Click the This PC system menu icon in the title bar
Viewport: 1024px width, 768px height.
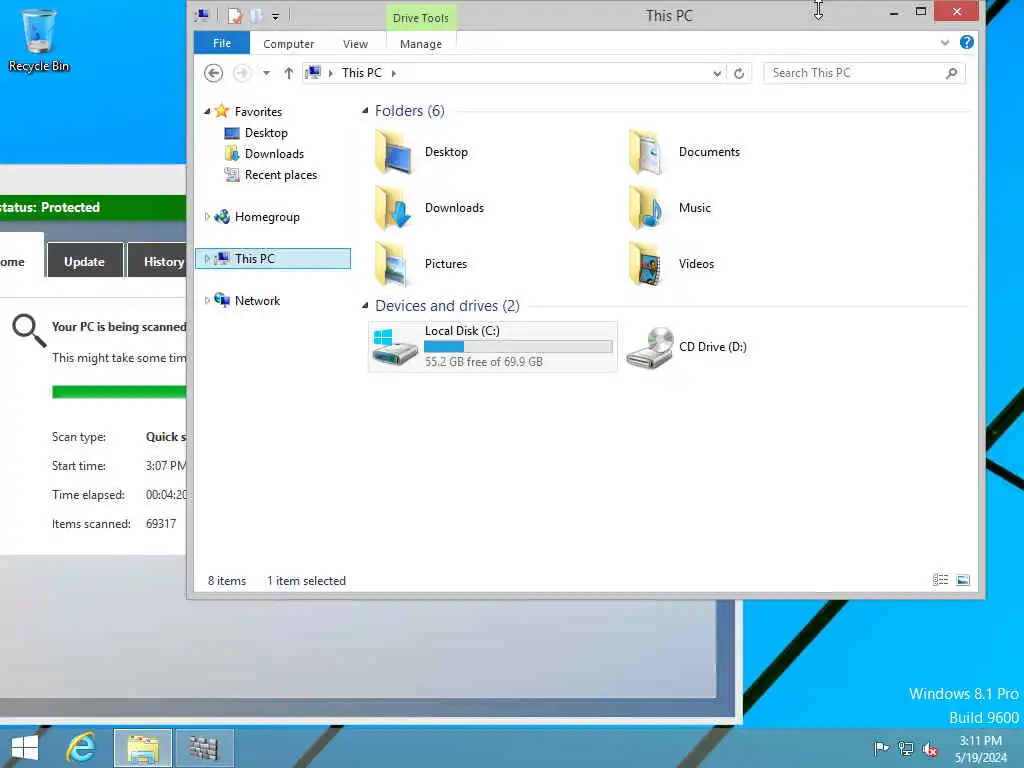[203, 16]
